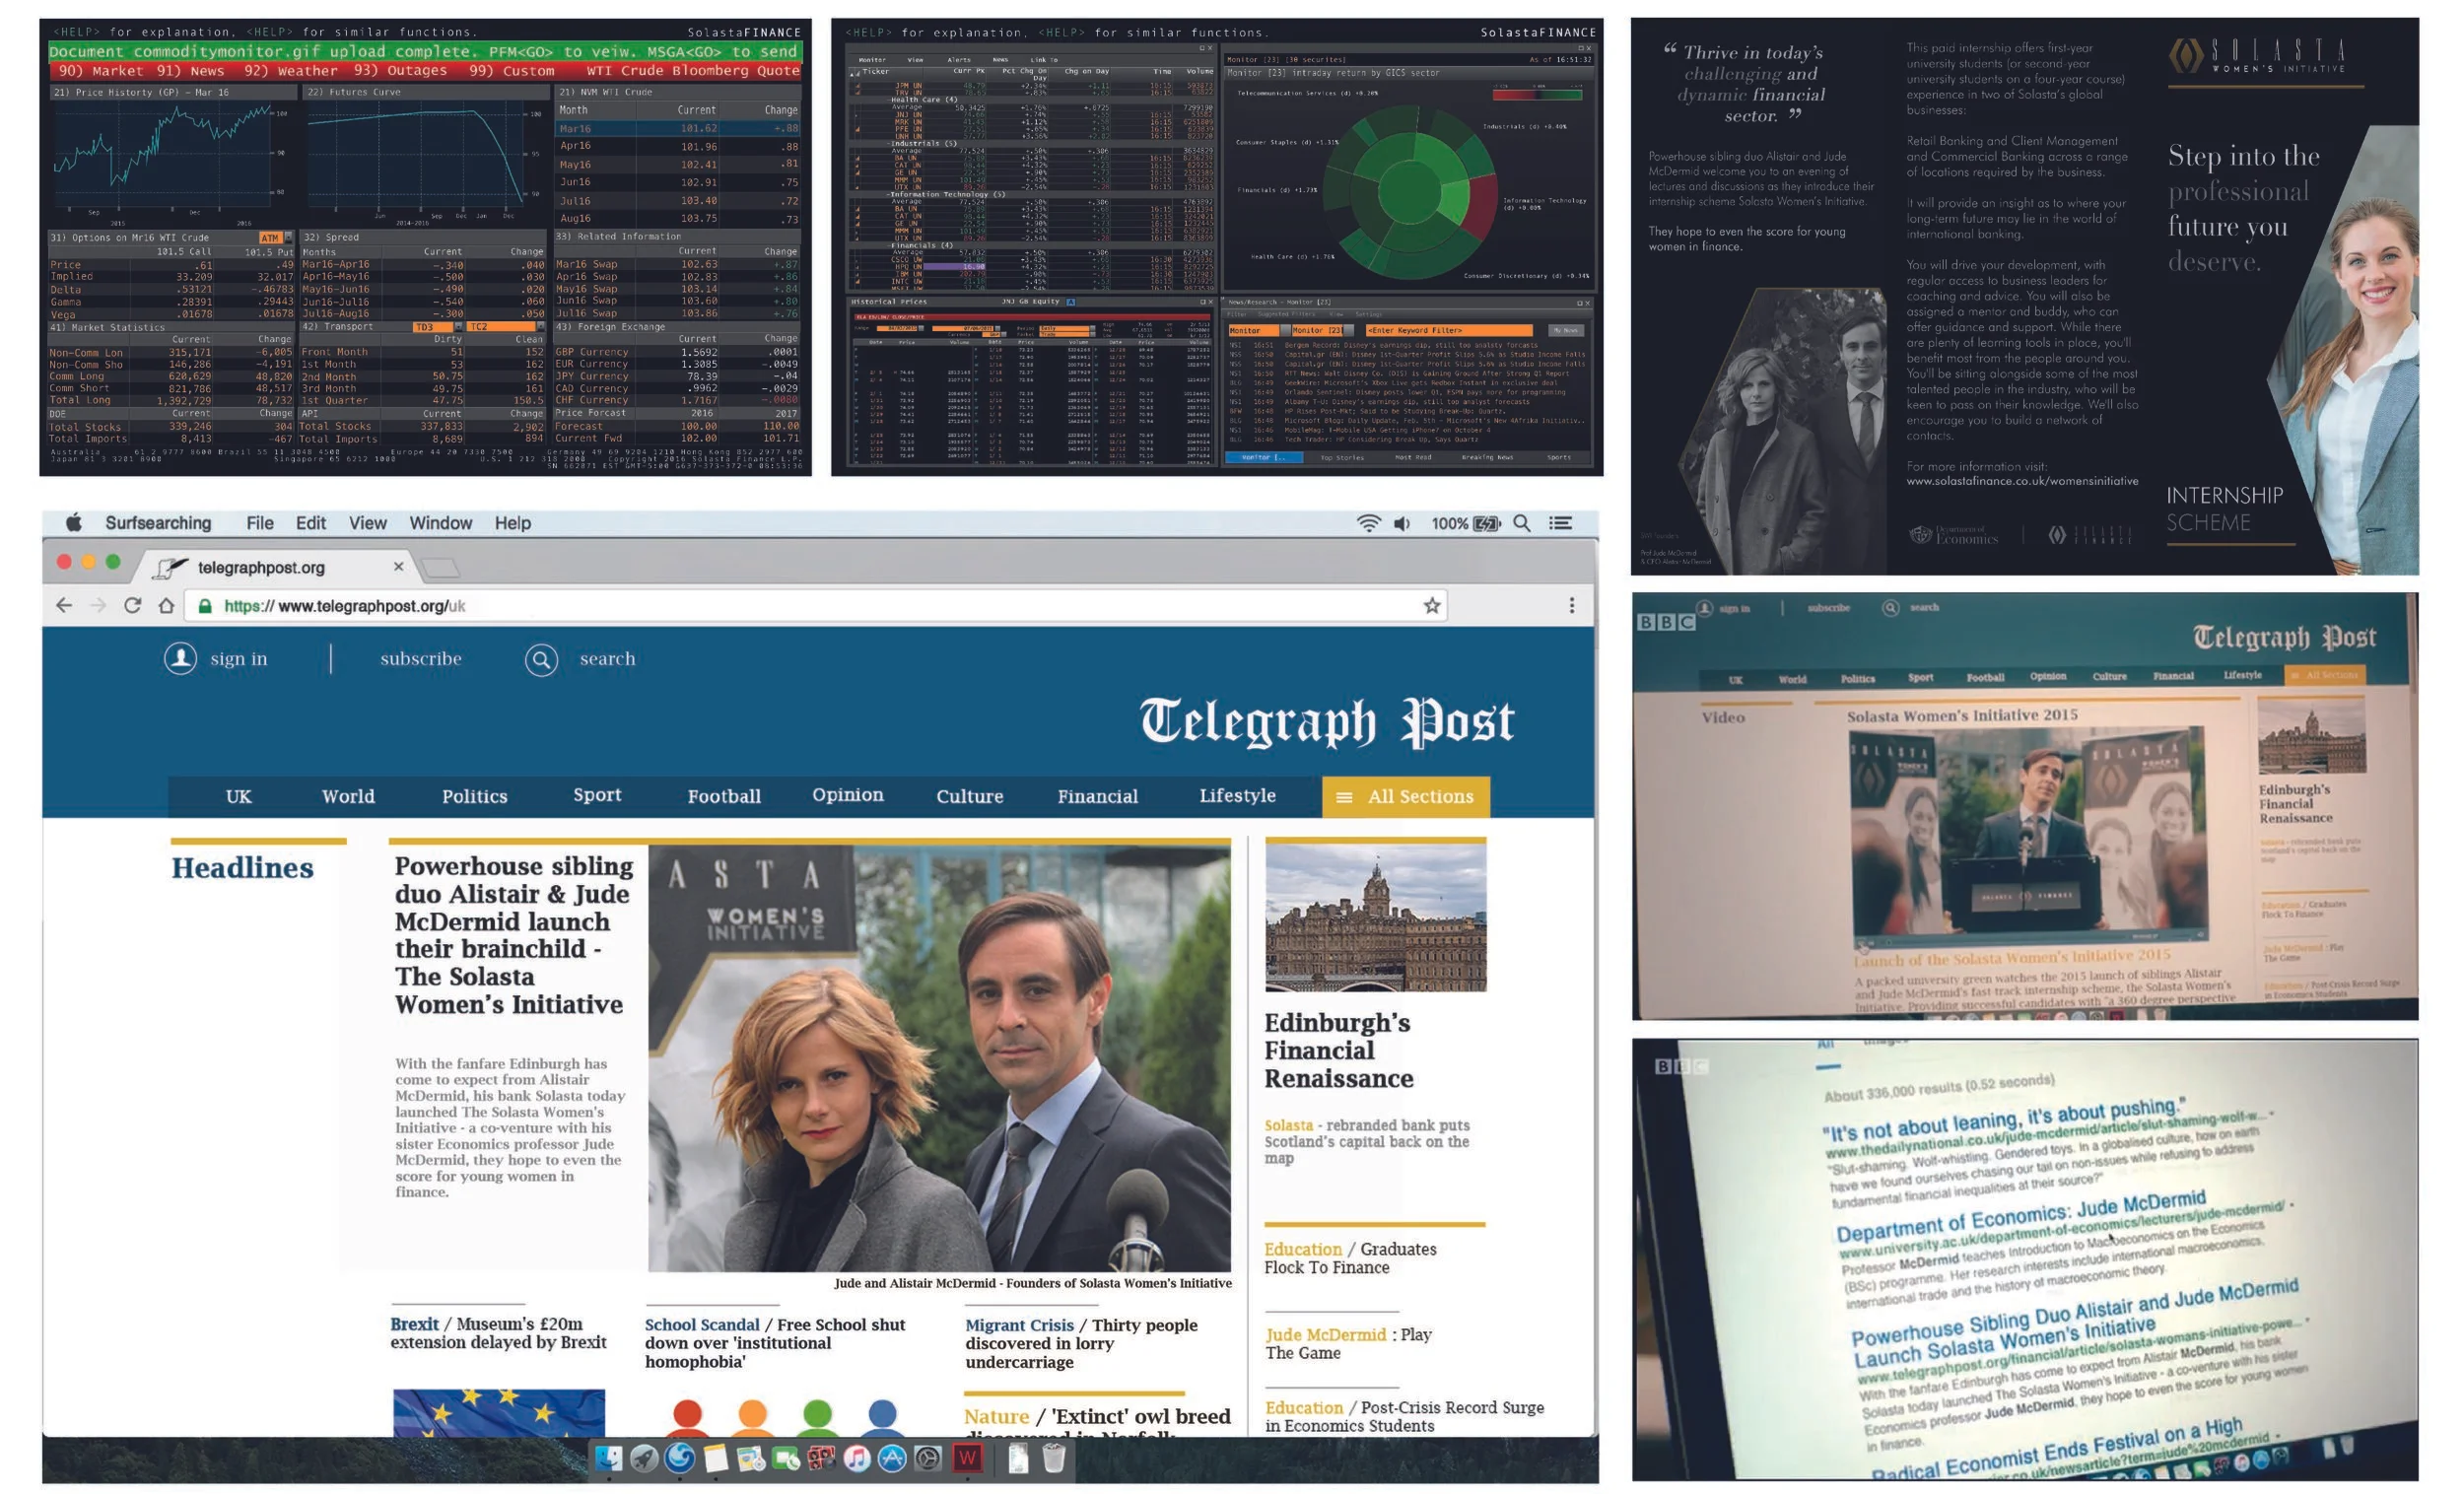Open the Surfsearching app menu
The height and width of the screenshot is (1494, 2464).
(158, 523)
